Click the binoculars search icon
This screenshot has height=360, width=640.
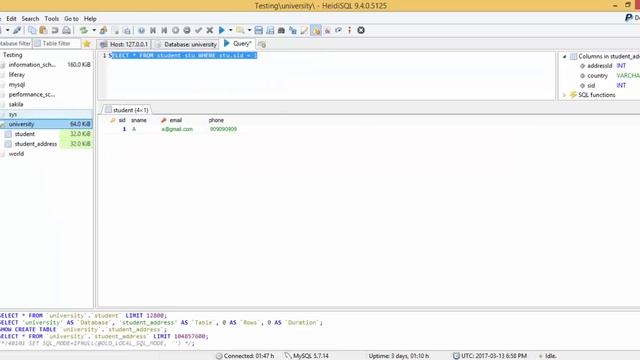281,30
